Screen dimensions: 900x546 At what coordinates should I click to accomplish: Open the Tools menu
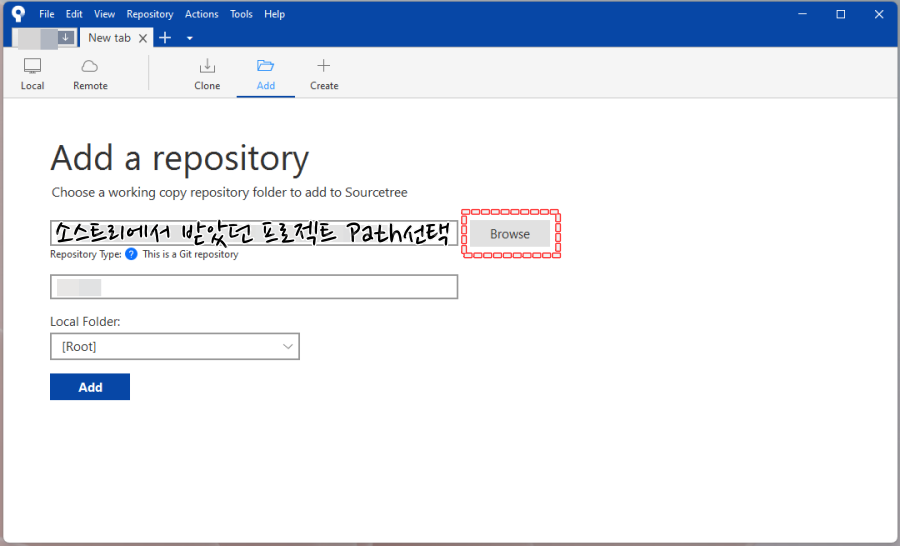[x=241, y=14]
